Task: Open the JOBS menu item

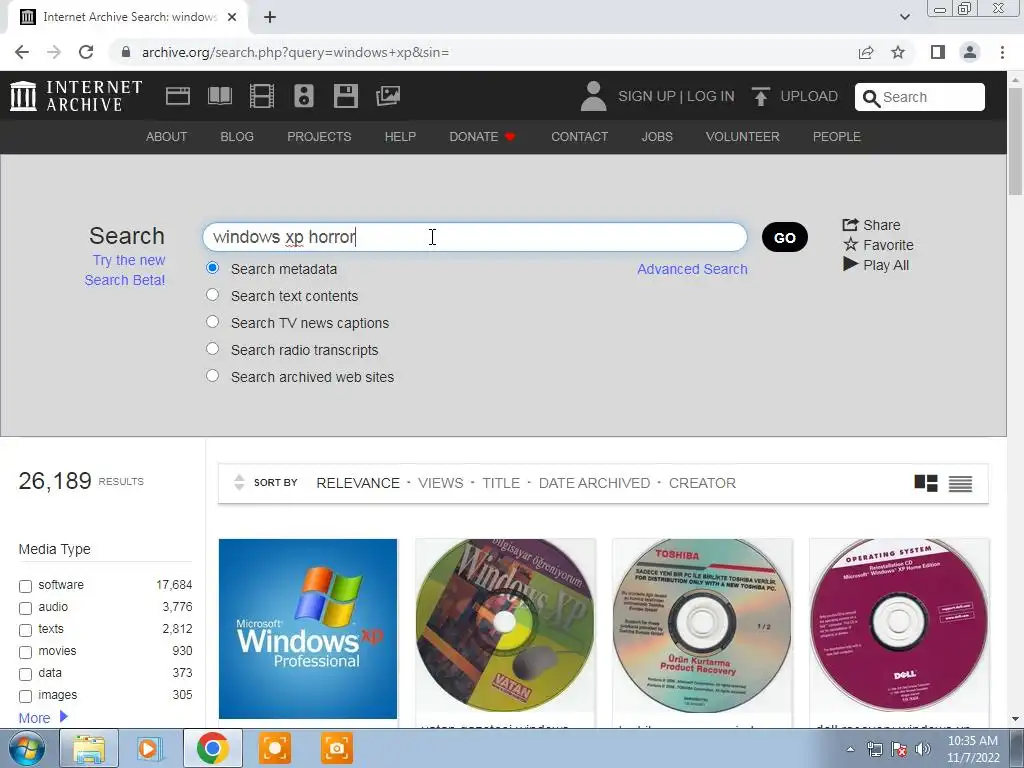Action: pos(657,136)
